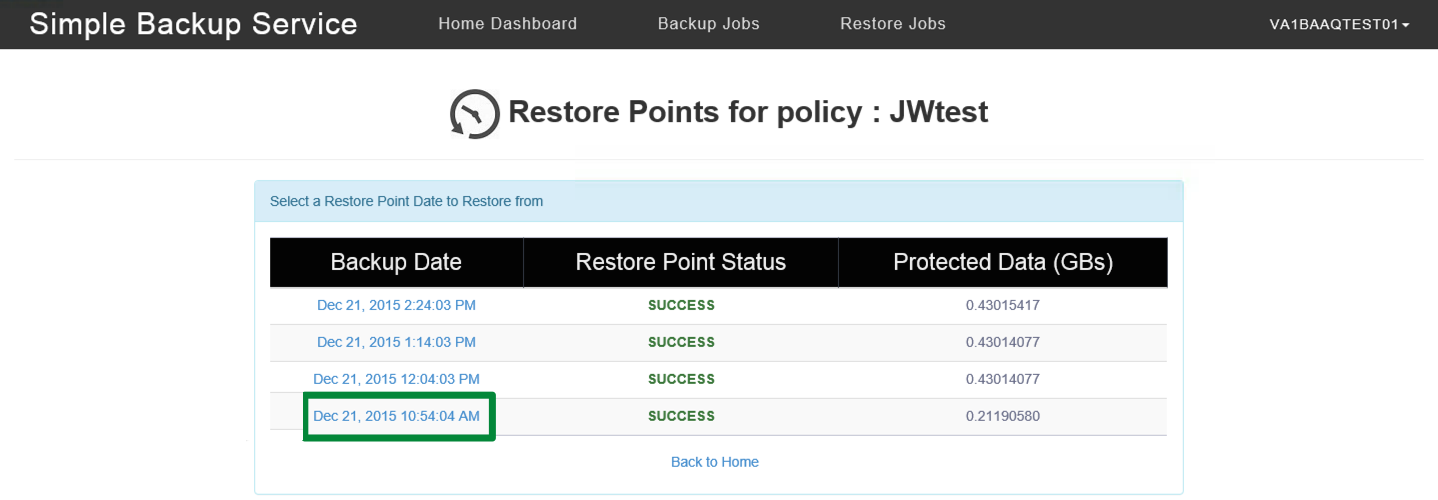
Task: Click the Simple Backup Service brand title
Action: 193,24
